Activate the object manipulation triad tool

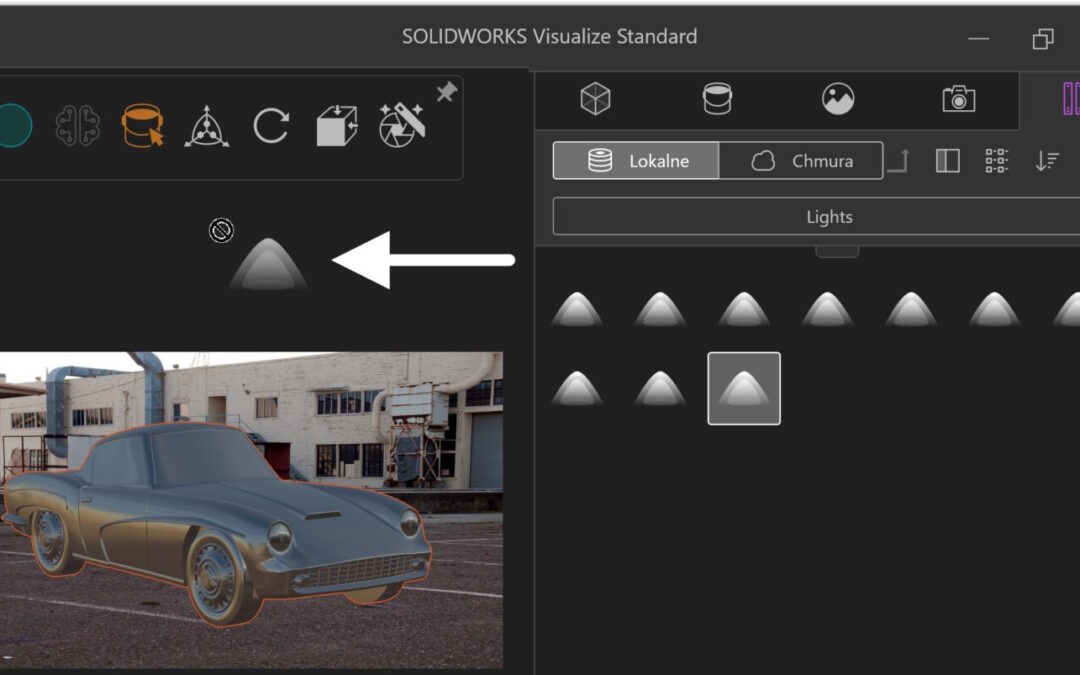tap(207, 126)
